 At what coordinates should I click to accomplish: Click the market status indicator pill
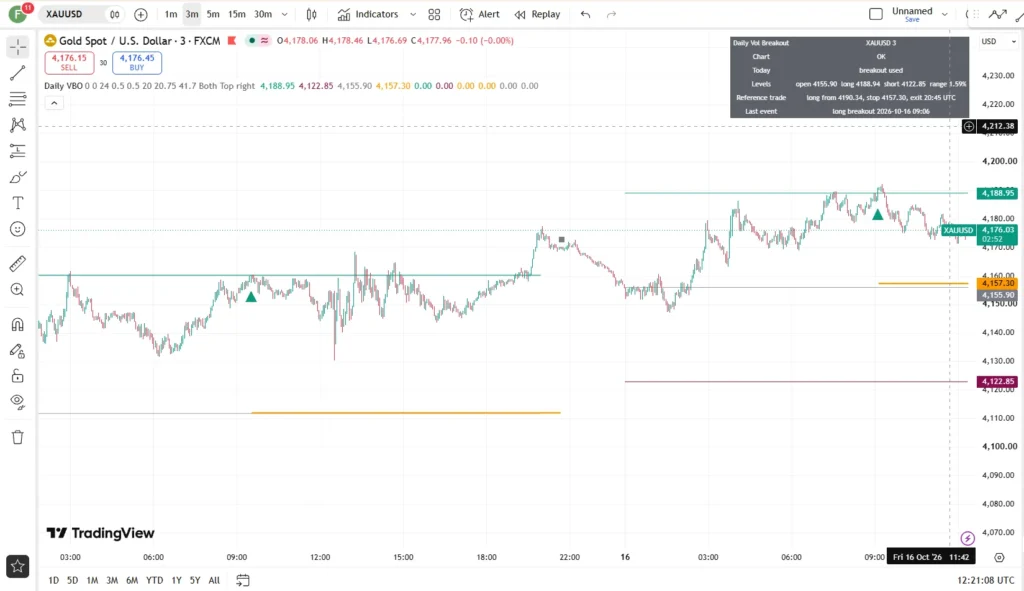pos(258,40)
